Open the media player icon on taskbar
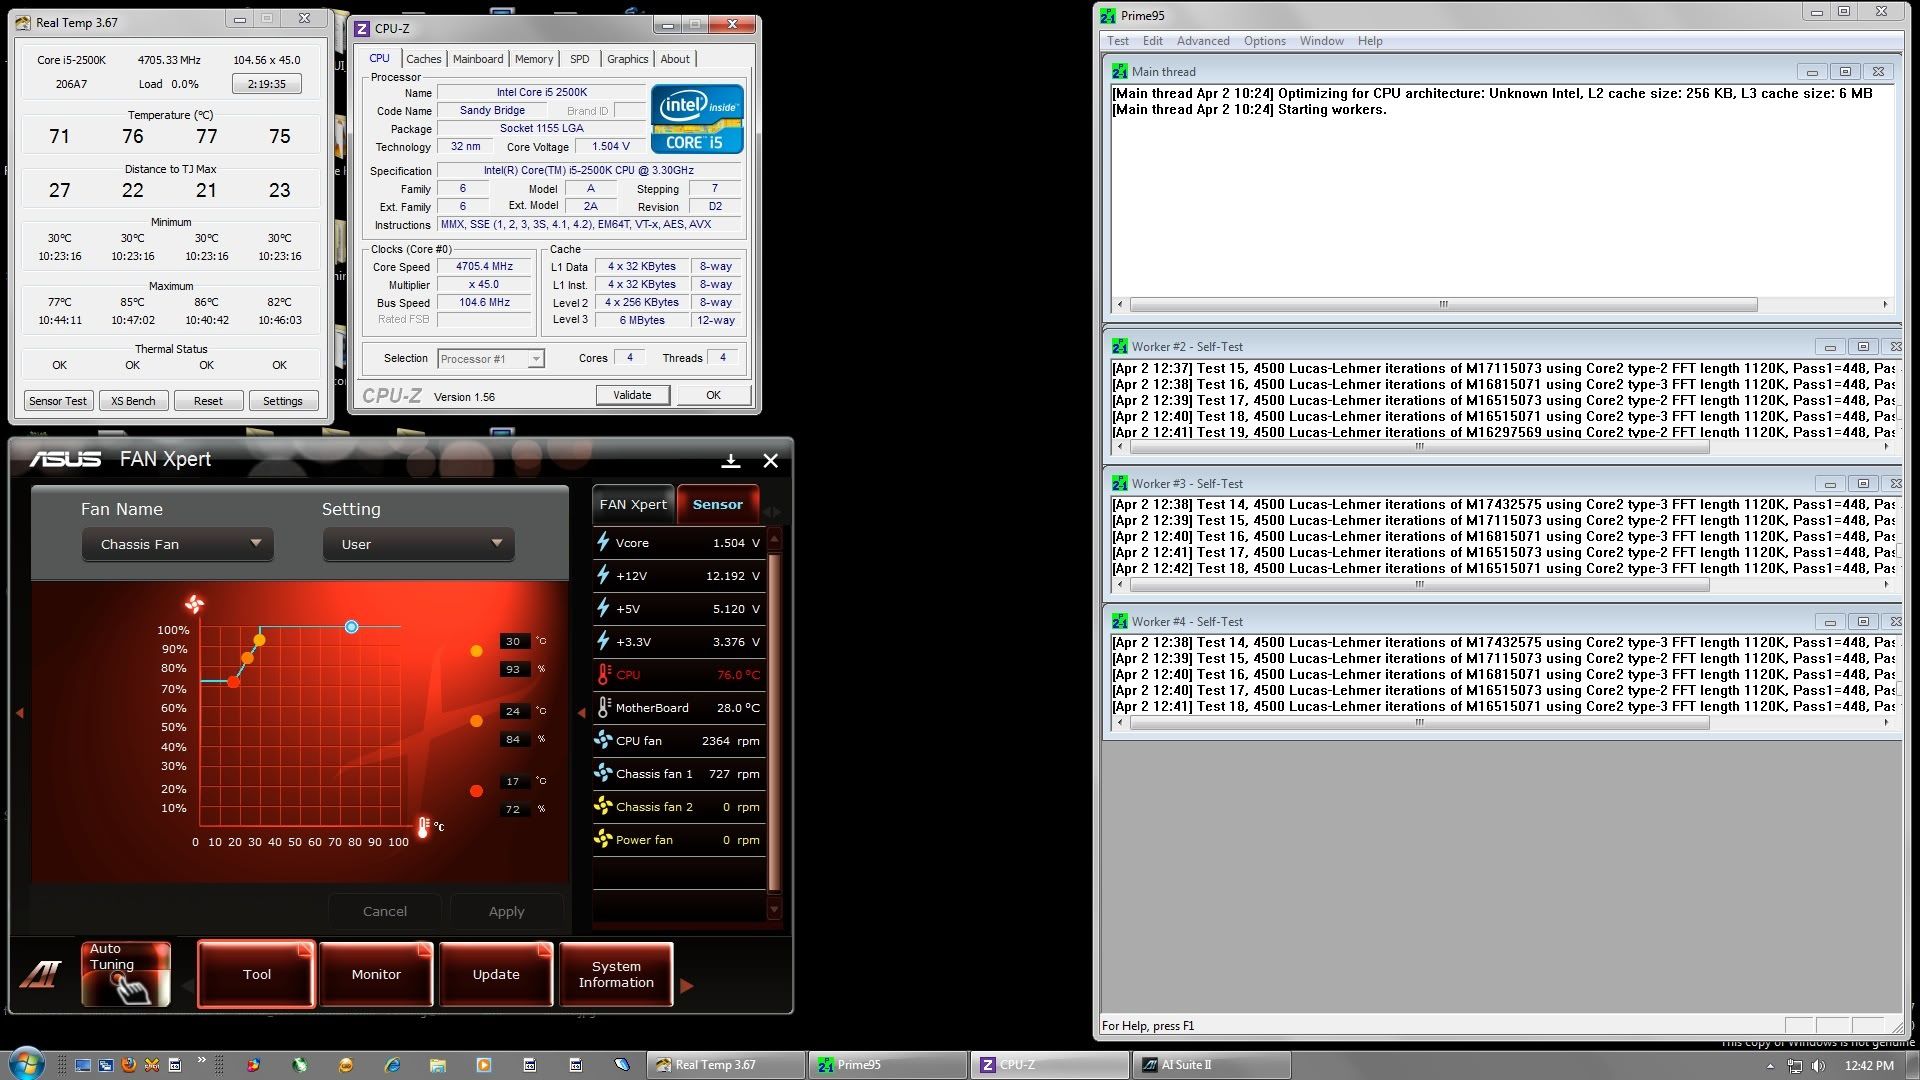Viewport: 1920px width, 1080px height. point(484,1065)
